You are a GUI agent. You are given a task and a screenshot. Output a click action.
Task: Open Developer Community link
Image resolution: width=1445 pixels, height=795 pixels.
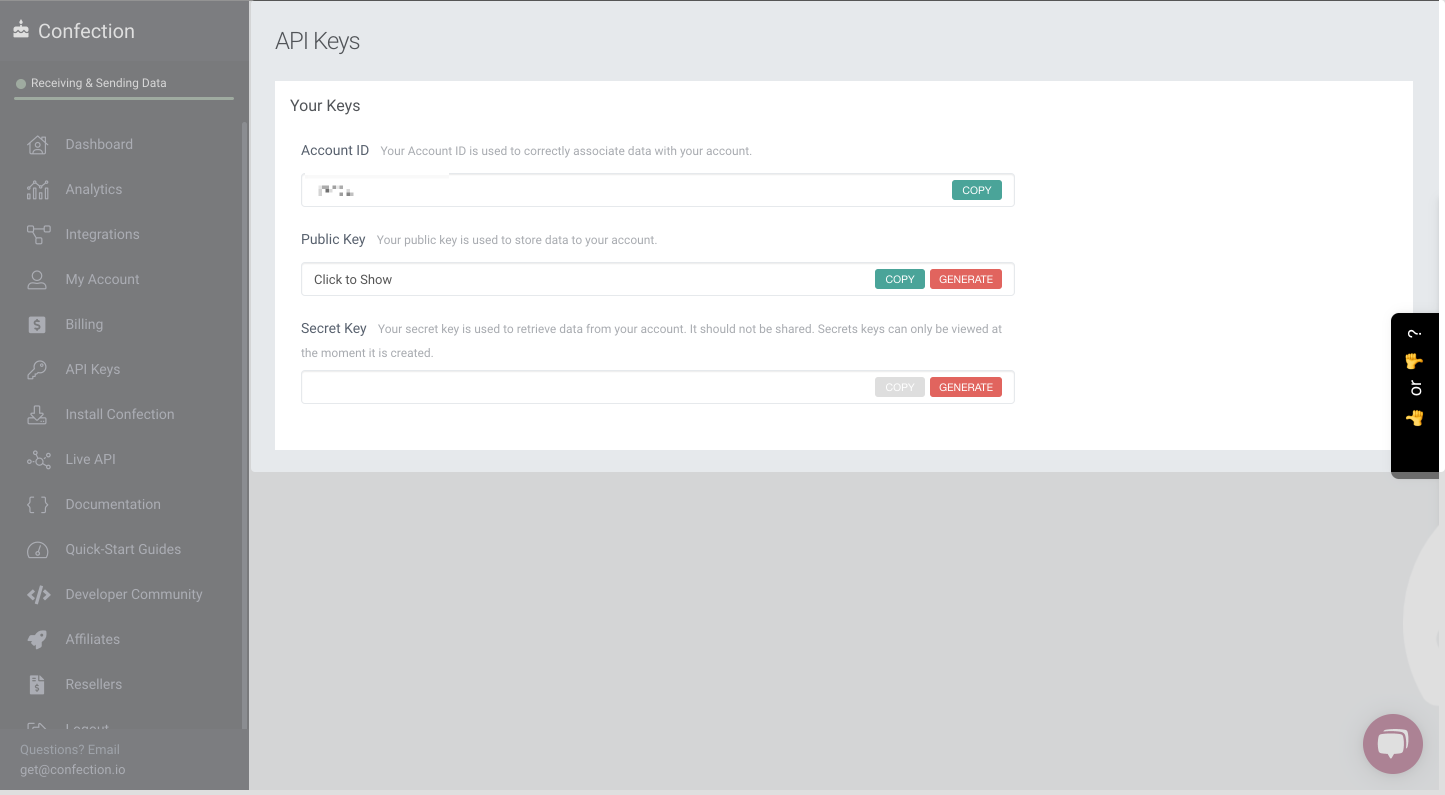pyautogui.click(x=133, y=595)
